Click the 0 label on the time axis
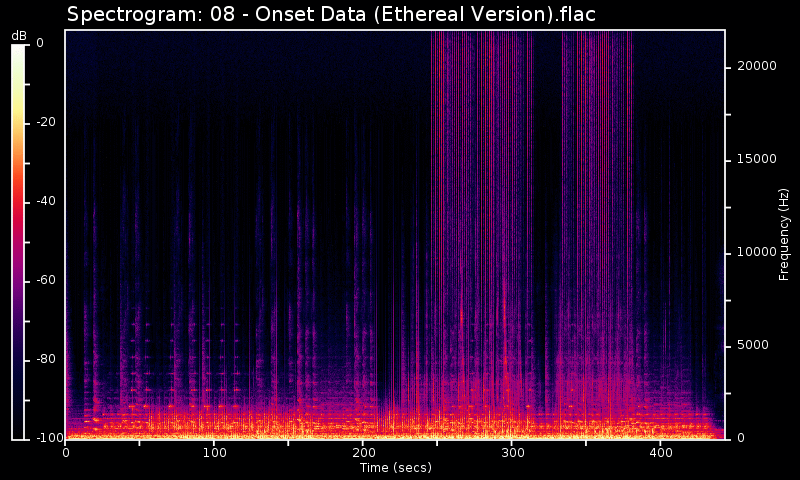The image size is (800, 480). [x=66, y=453]
